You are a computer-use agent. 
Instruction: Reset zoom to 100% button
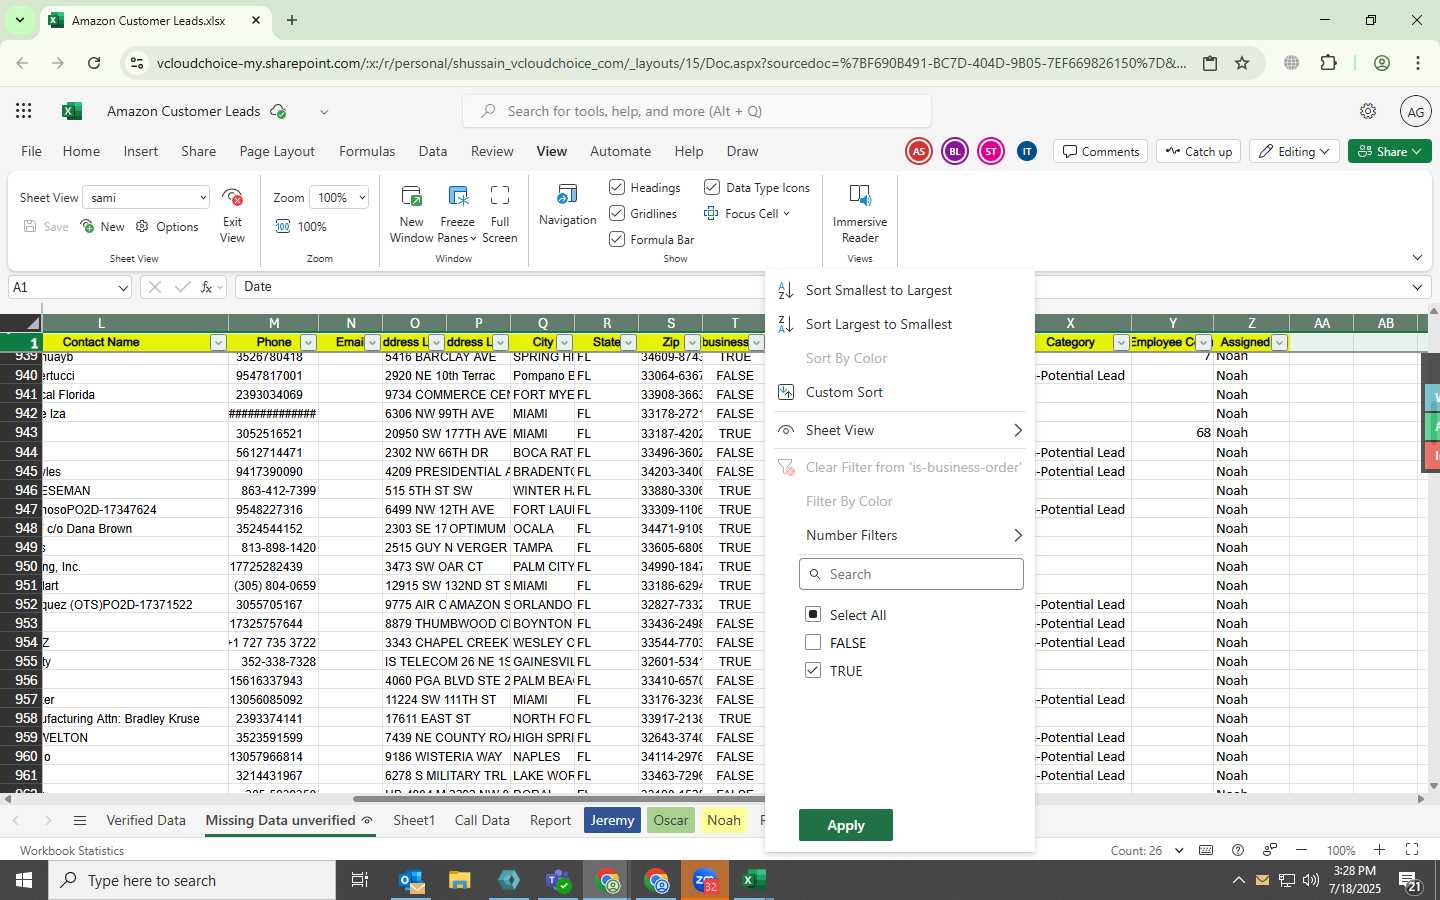point(302,227)
